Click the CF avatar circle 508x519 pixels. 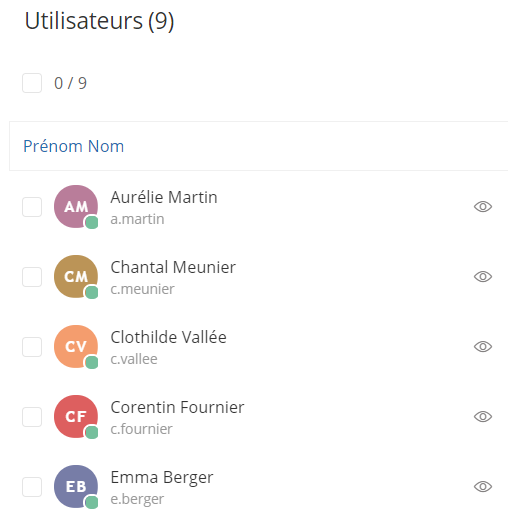pos(76,417)
